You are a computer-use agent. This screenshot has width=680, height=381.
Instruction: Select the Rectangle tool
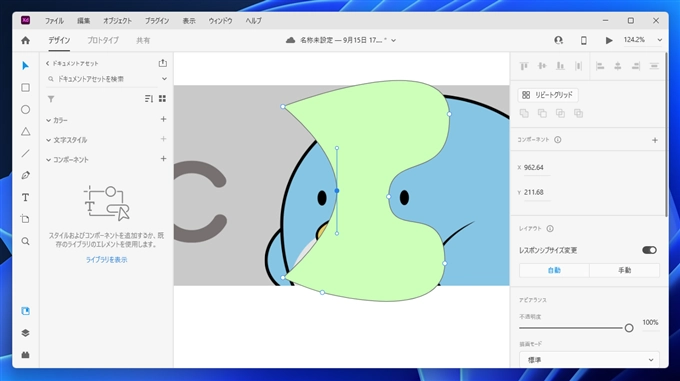(26, 88)
